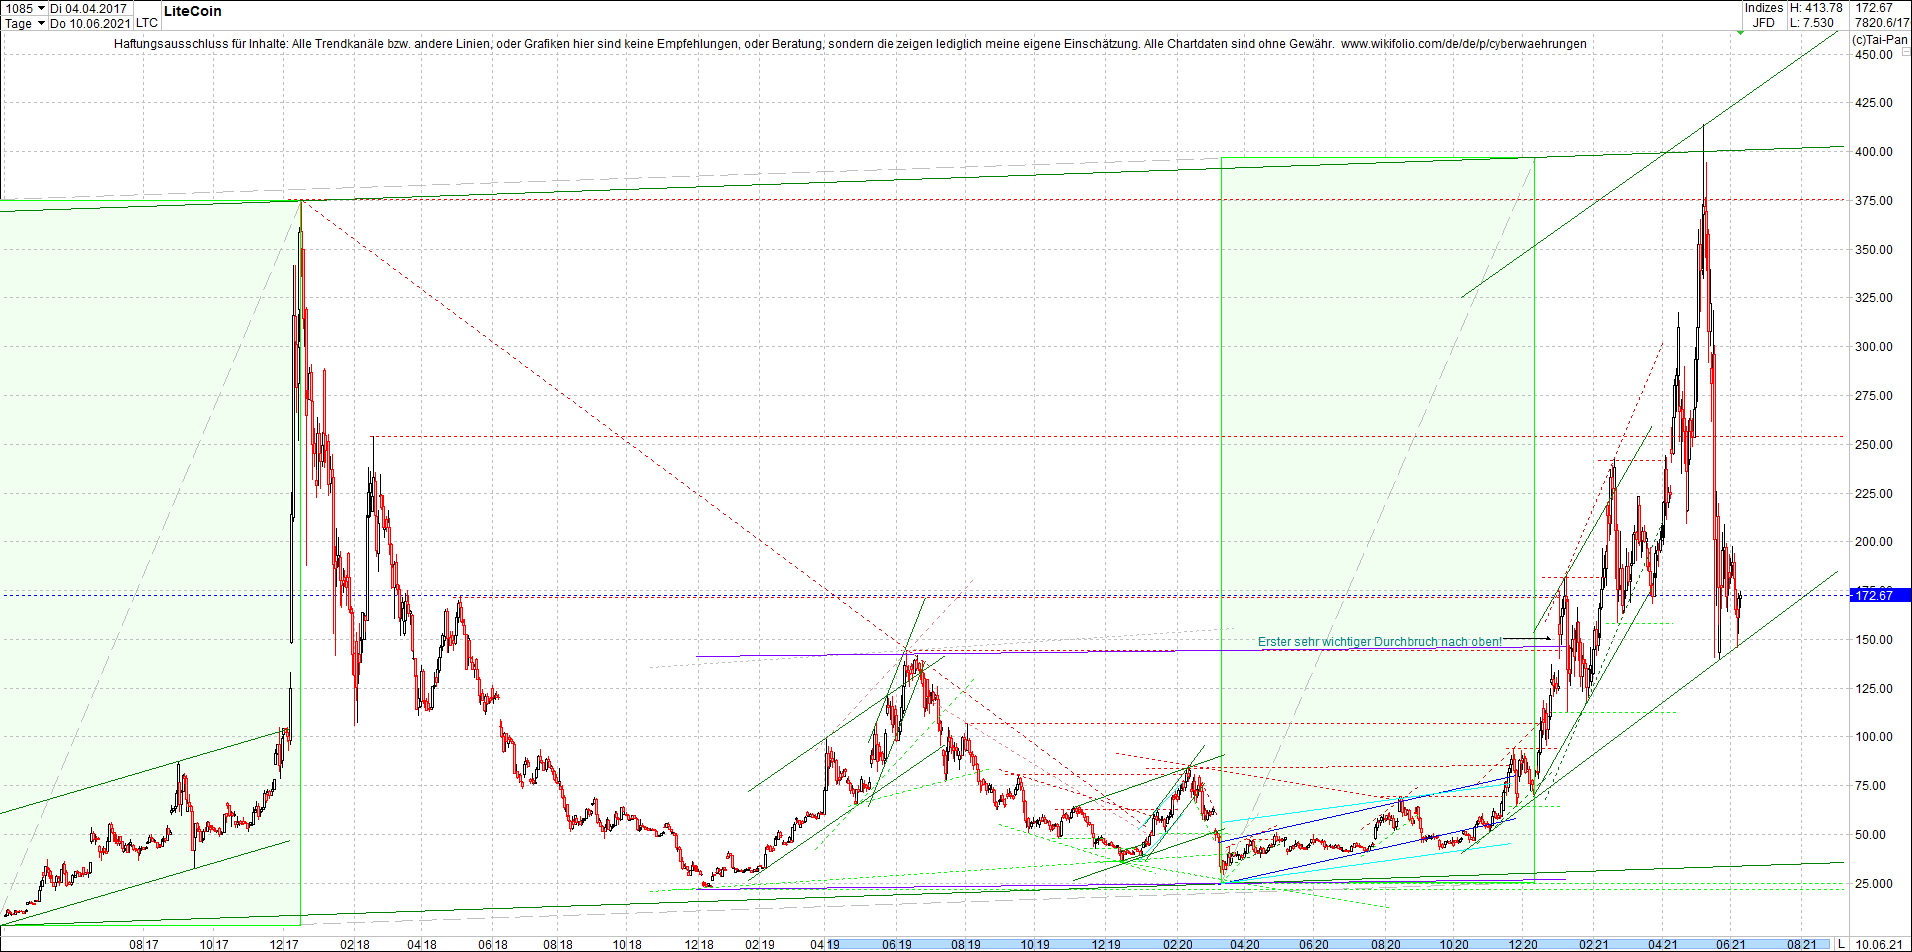This screenshot has height=952, width=1912.
Task: Click the Indizes label in the header
Action: (1764, 7)
